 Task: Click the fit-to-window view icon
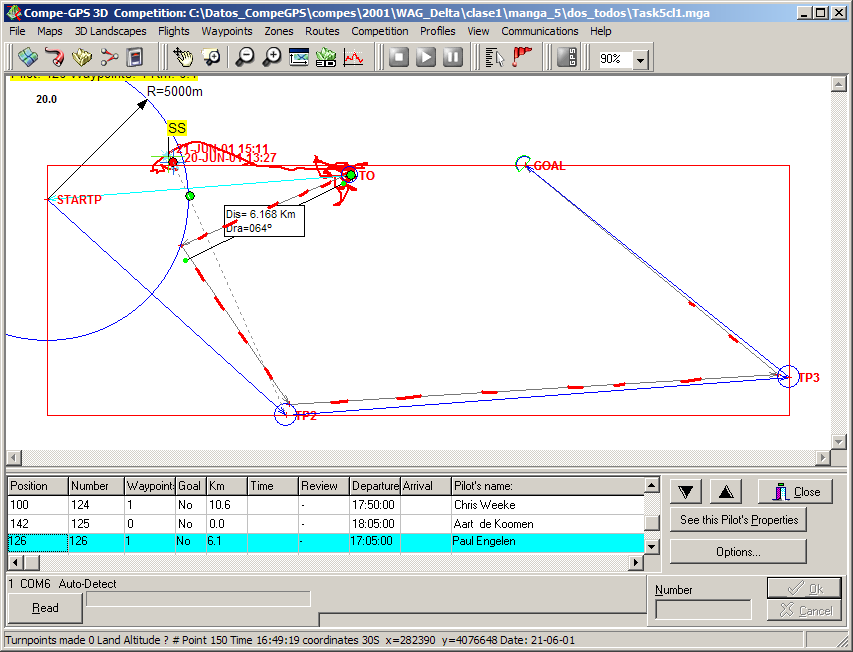tap(299, 57)
